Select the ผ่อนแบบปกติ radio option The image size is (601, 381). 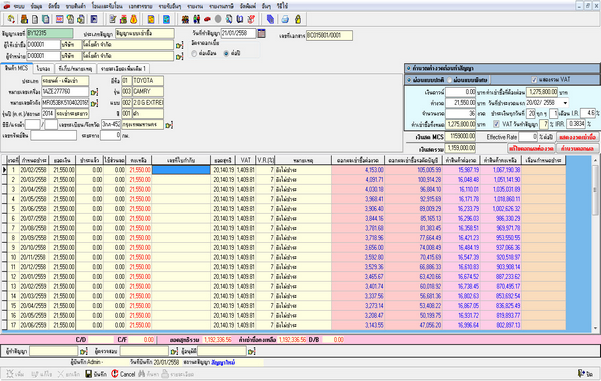[409, 80]
